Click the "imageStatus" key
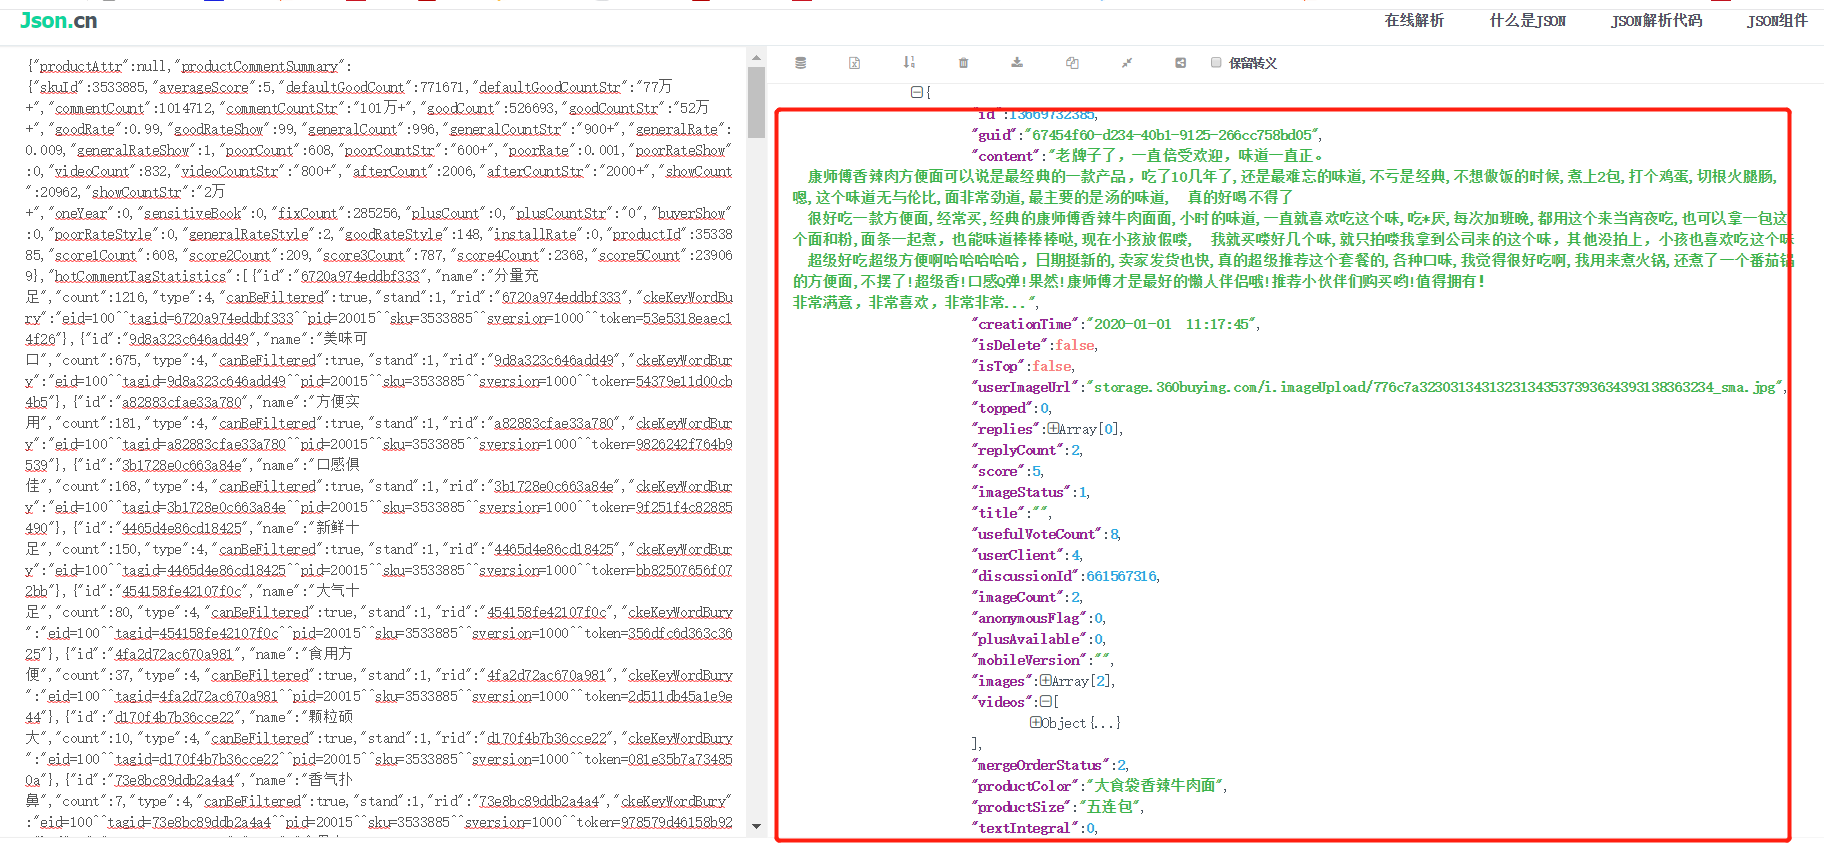The height and width of the screenshot is (852, 1824). point(1022,492)
